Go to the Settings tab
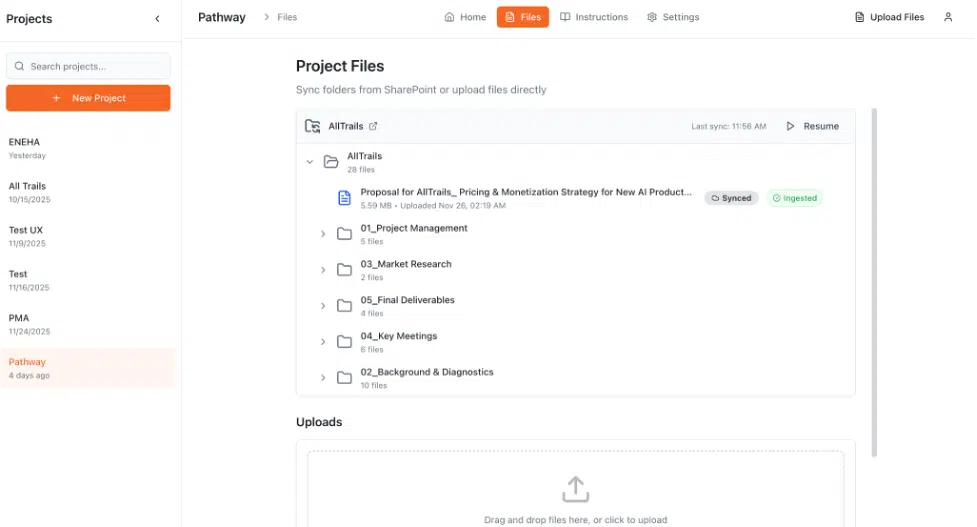This screenshot has width=977, height=527. 673,17
